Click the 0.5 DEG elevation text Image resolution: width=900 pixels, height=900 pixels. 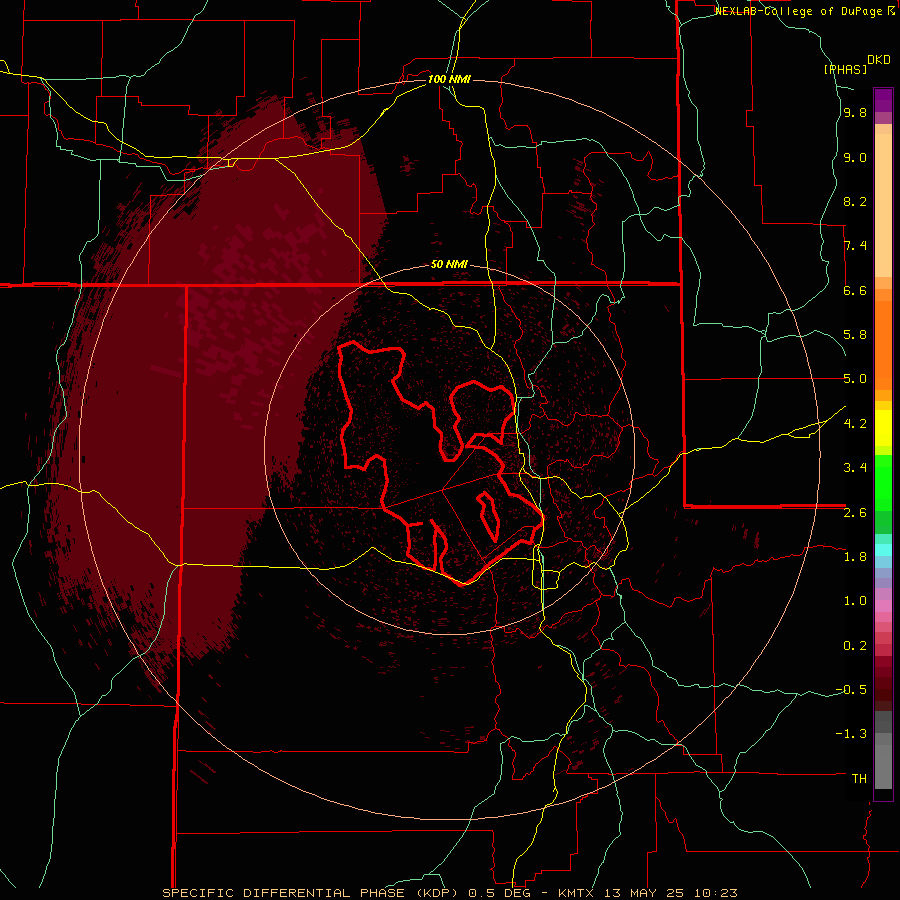[499, 893]
